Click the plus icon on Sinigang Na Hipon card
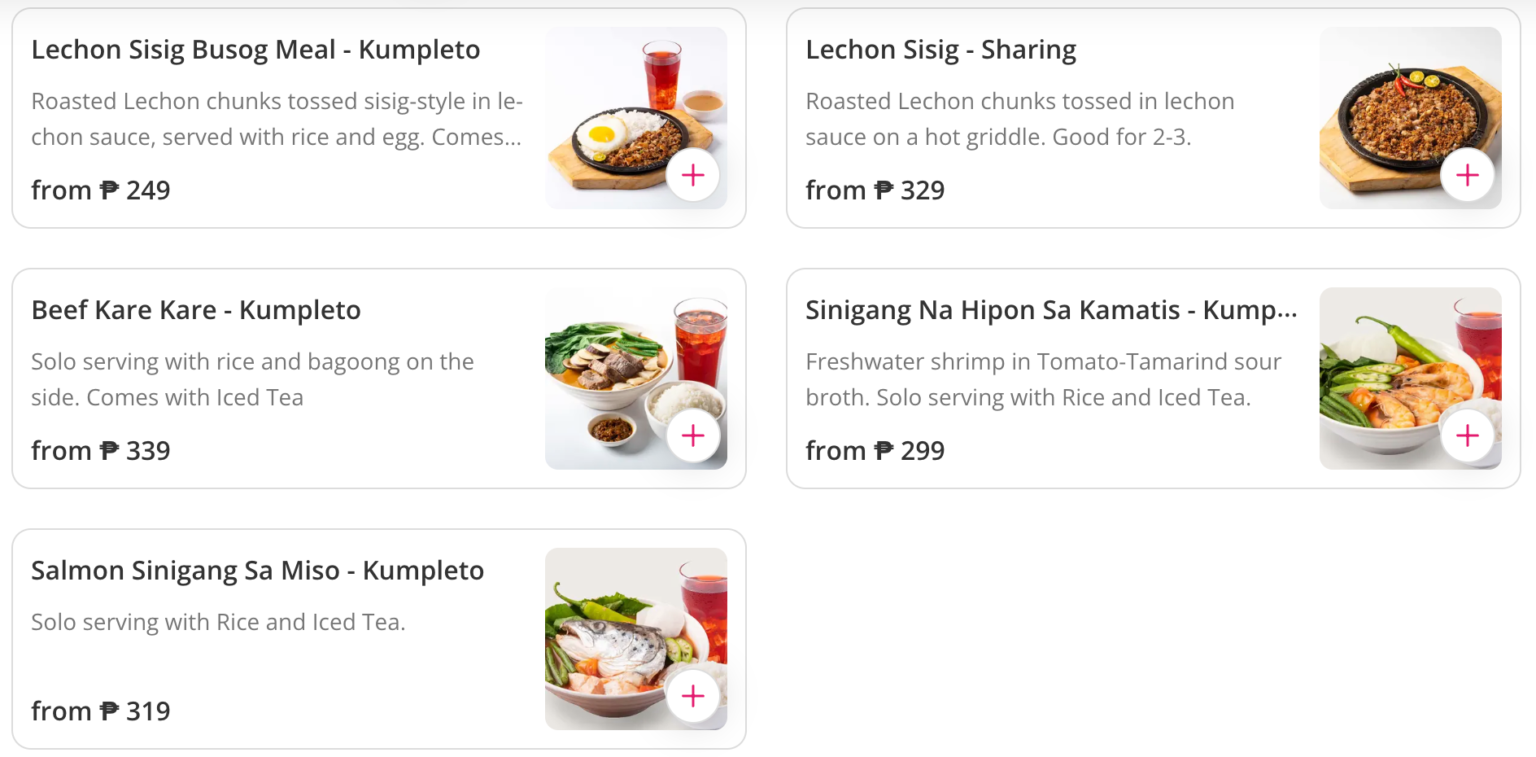 (1466, 435)
